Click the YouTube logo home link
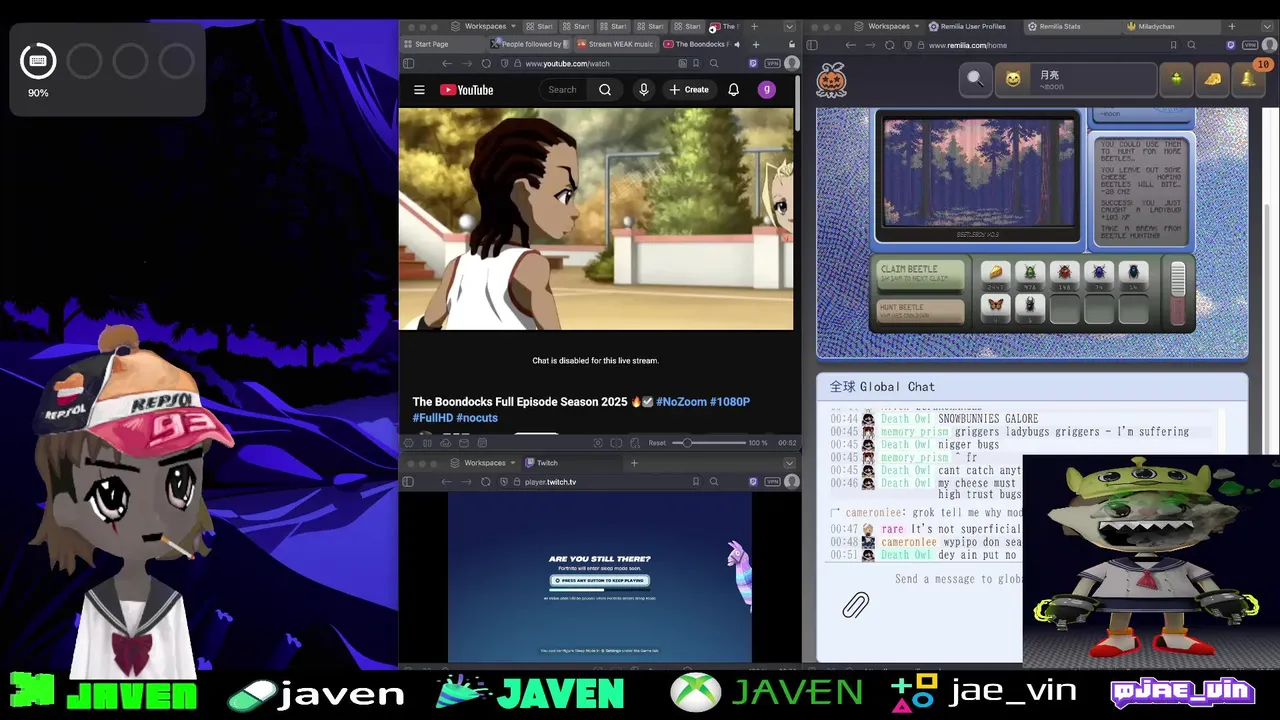Screen dimensions: 1280x720 (x=466, y=90)
